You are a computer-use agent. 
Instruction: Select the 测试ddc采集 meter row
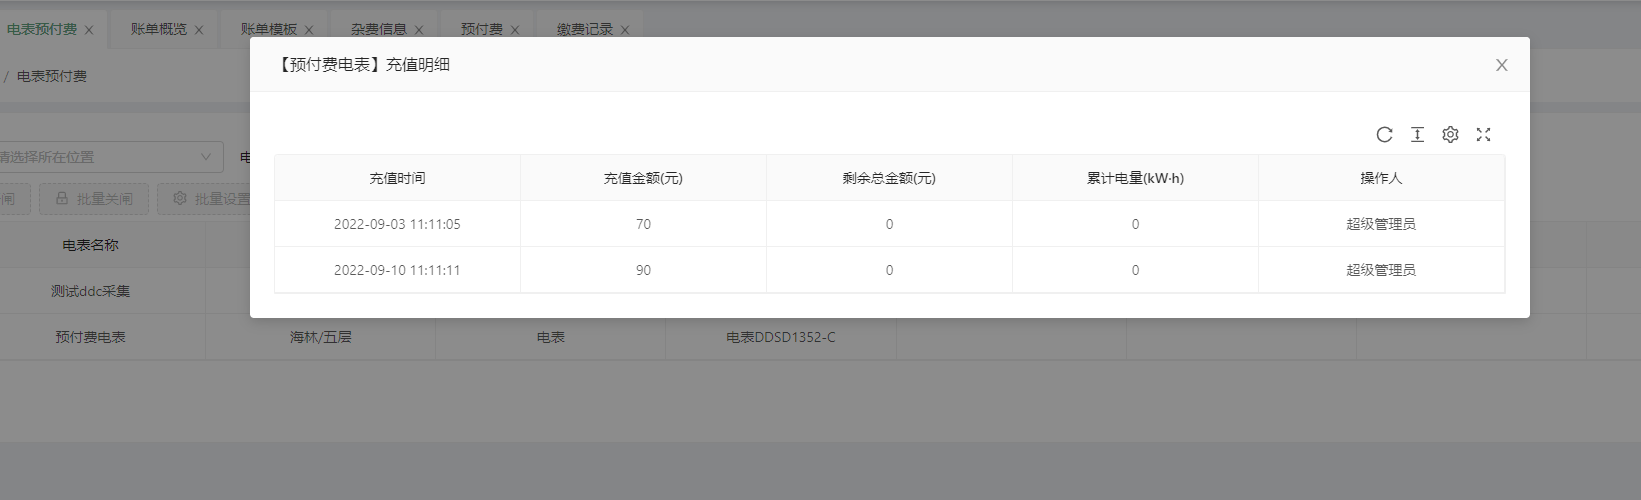pyautogui.click(x=91, y=291)
